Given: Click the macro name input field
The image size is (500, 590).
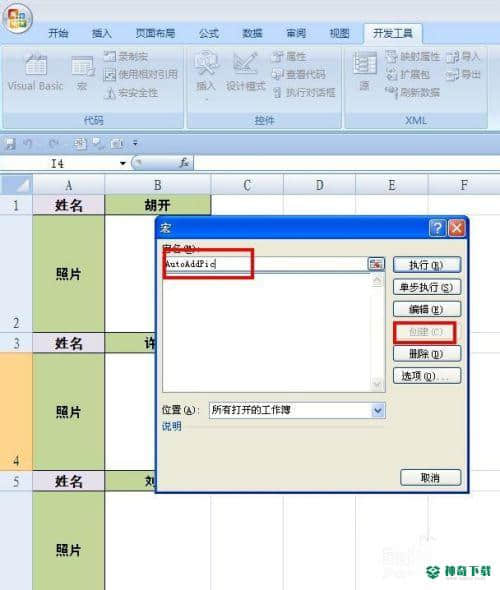Looking at the screenshot, I should [265, 264].
